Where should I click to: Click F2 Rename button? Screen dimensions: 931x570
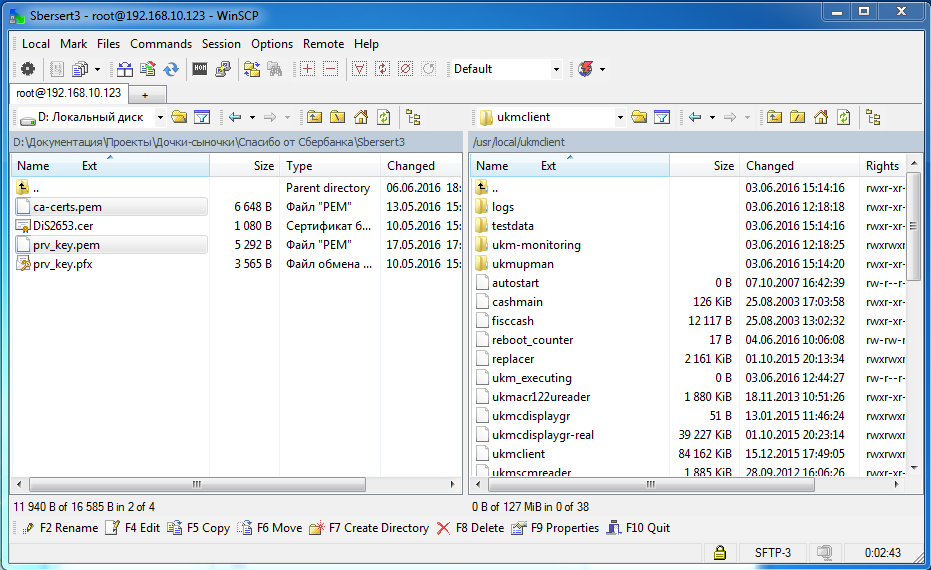pos(59,528)
